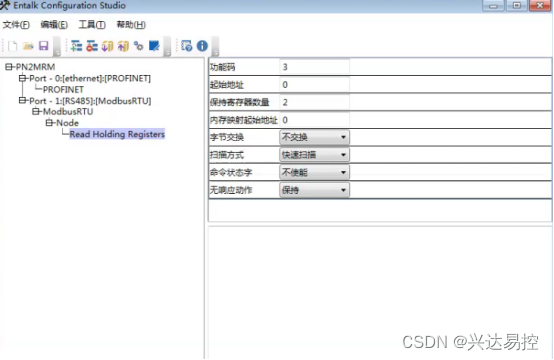Click the Add node green plus icon
The height and width of the screenshot is (360, 554).
[x=76, y=46]
